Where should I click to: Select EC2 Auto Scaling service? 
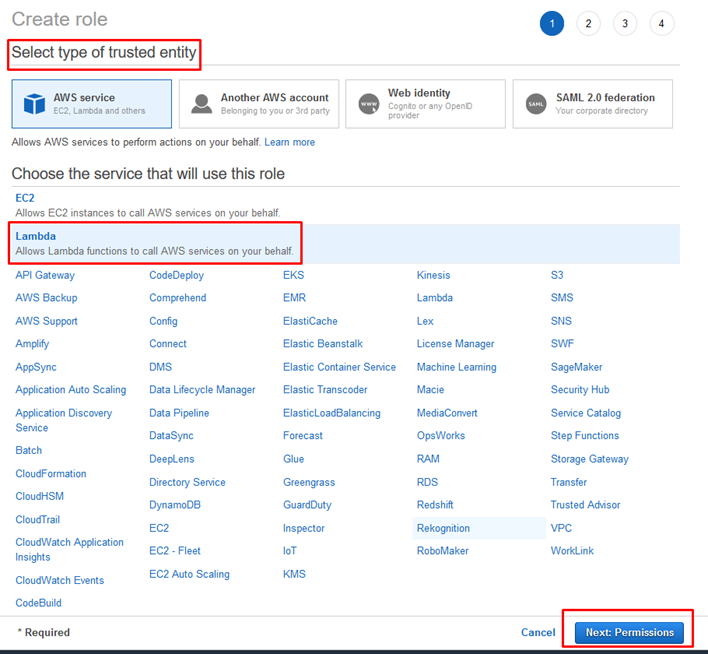coord(190,574)
